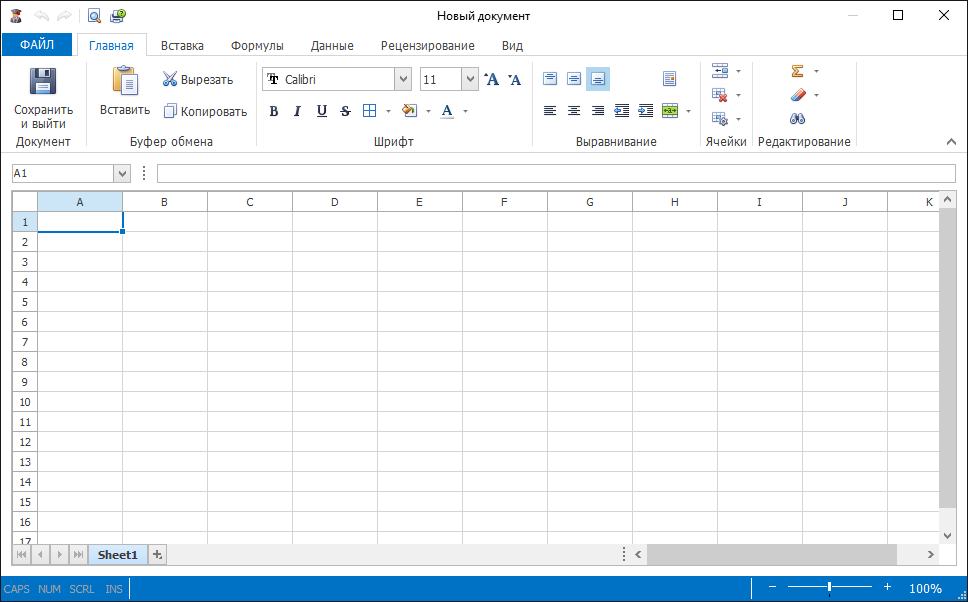Switch to the Данные tab
Image resolution: width=968 pixels, height=602 pixels.
pos(332,46)
